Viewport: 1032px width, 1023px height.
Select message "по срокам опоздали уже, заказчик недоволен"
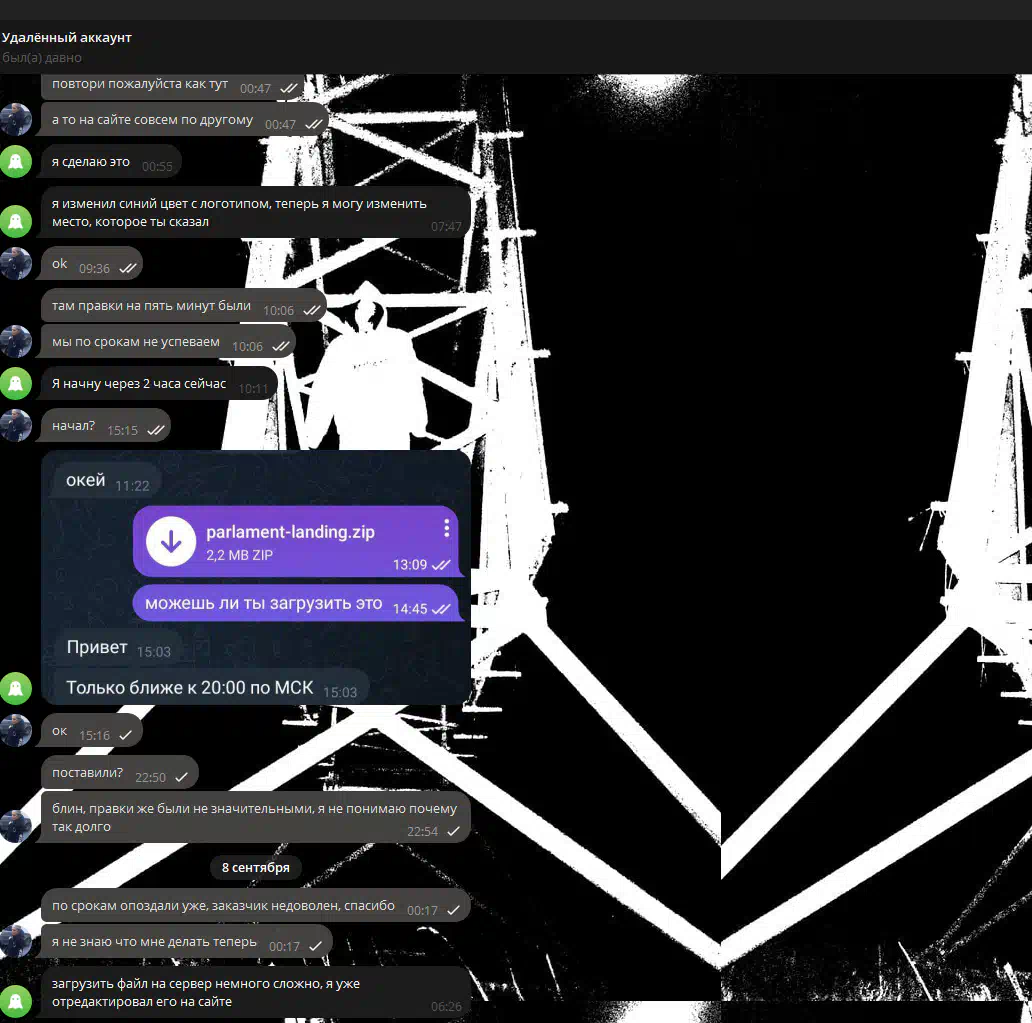pyautogui.click(x=256, y=906)
